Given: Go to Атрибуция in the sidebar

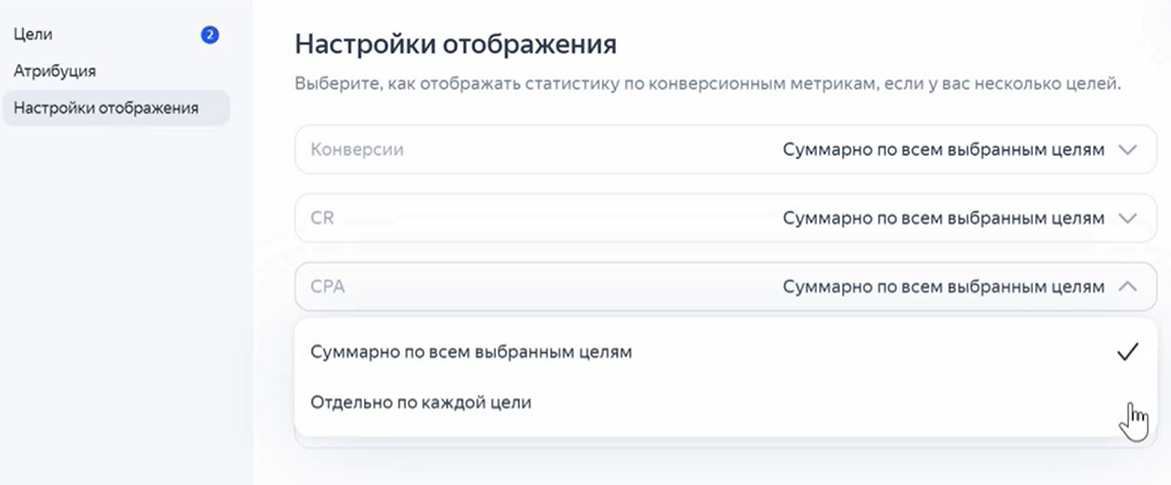Looking at the screenshot, I should click(x=55, y=72).
